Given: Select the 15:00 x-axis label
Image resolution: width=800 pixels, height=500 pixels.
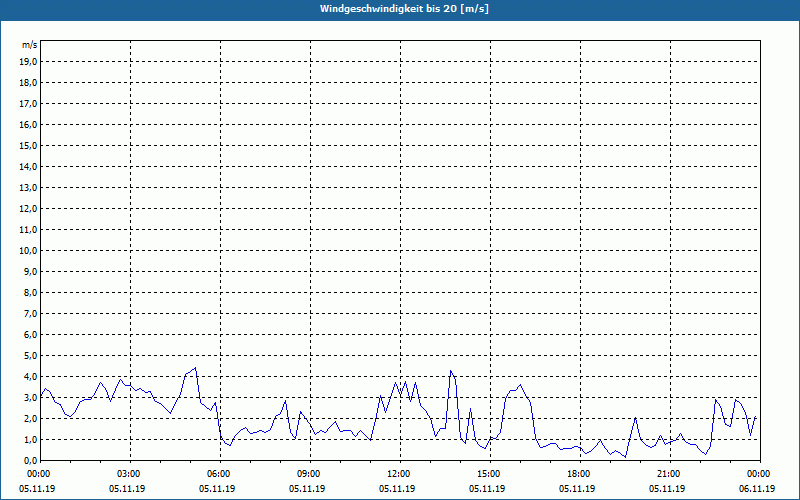Looking at the screenshot, I should tap(488, 474).
